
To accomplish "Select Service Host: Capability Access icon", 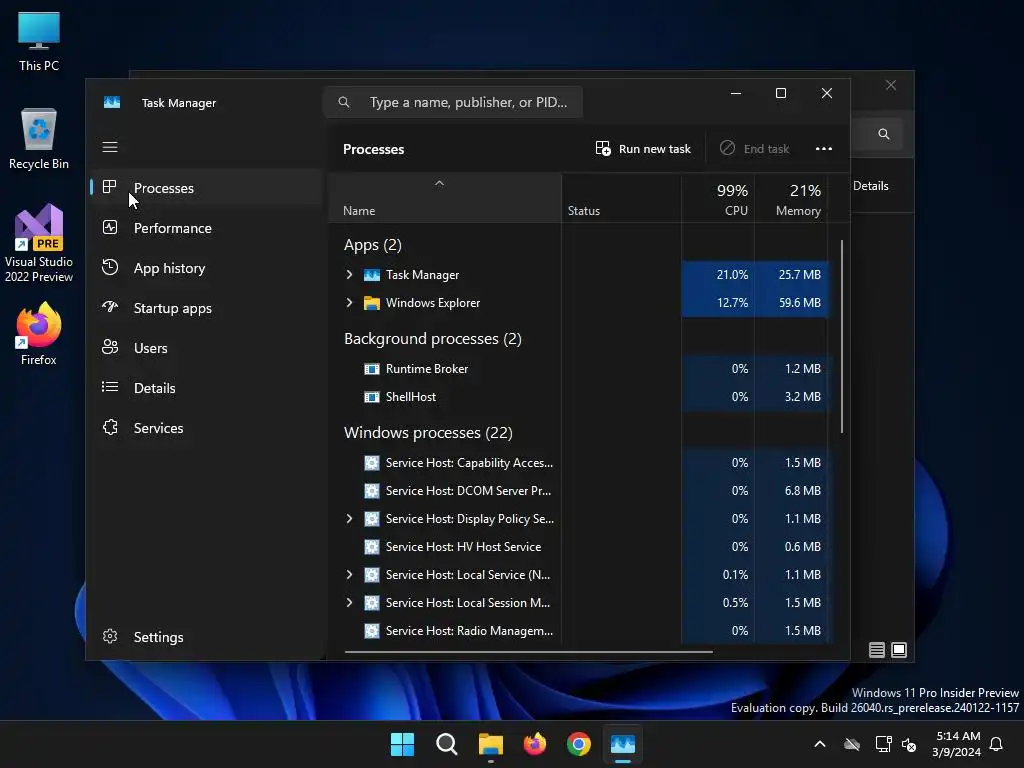I will 372,463.
